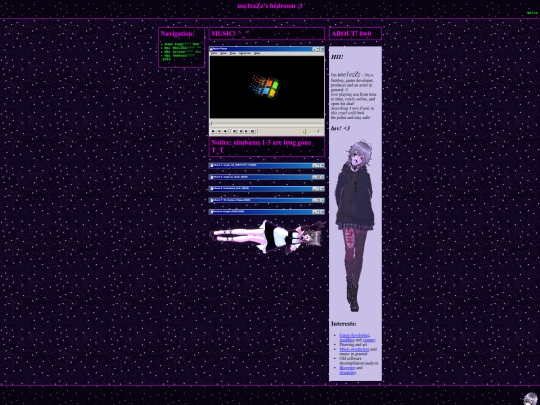The image size is (540, 405).
Task: Follow the Game developing interest link
Action: coord(355,335)
